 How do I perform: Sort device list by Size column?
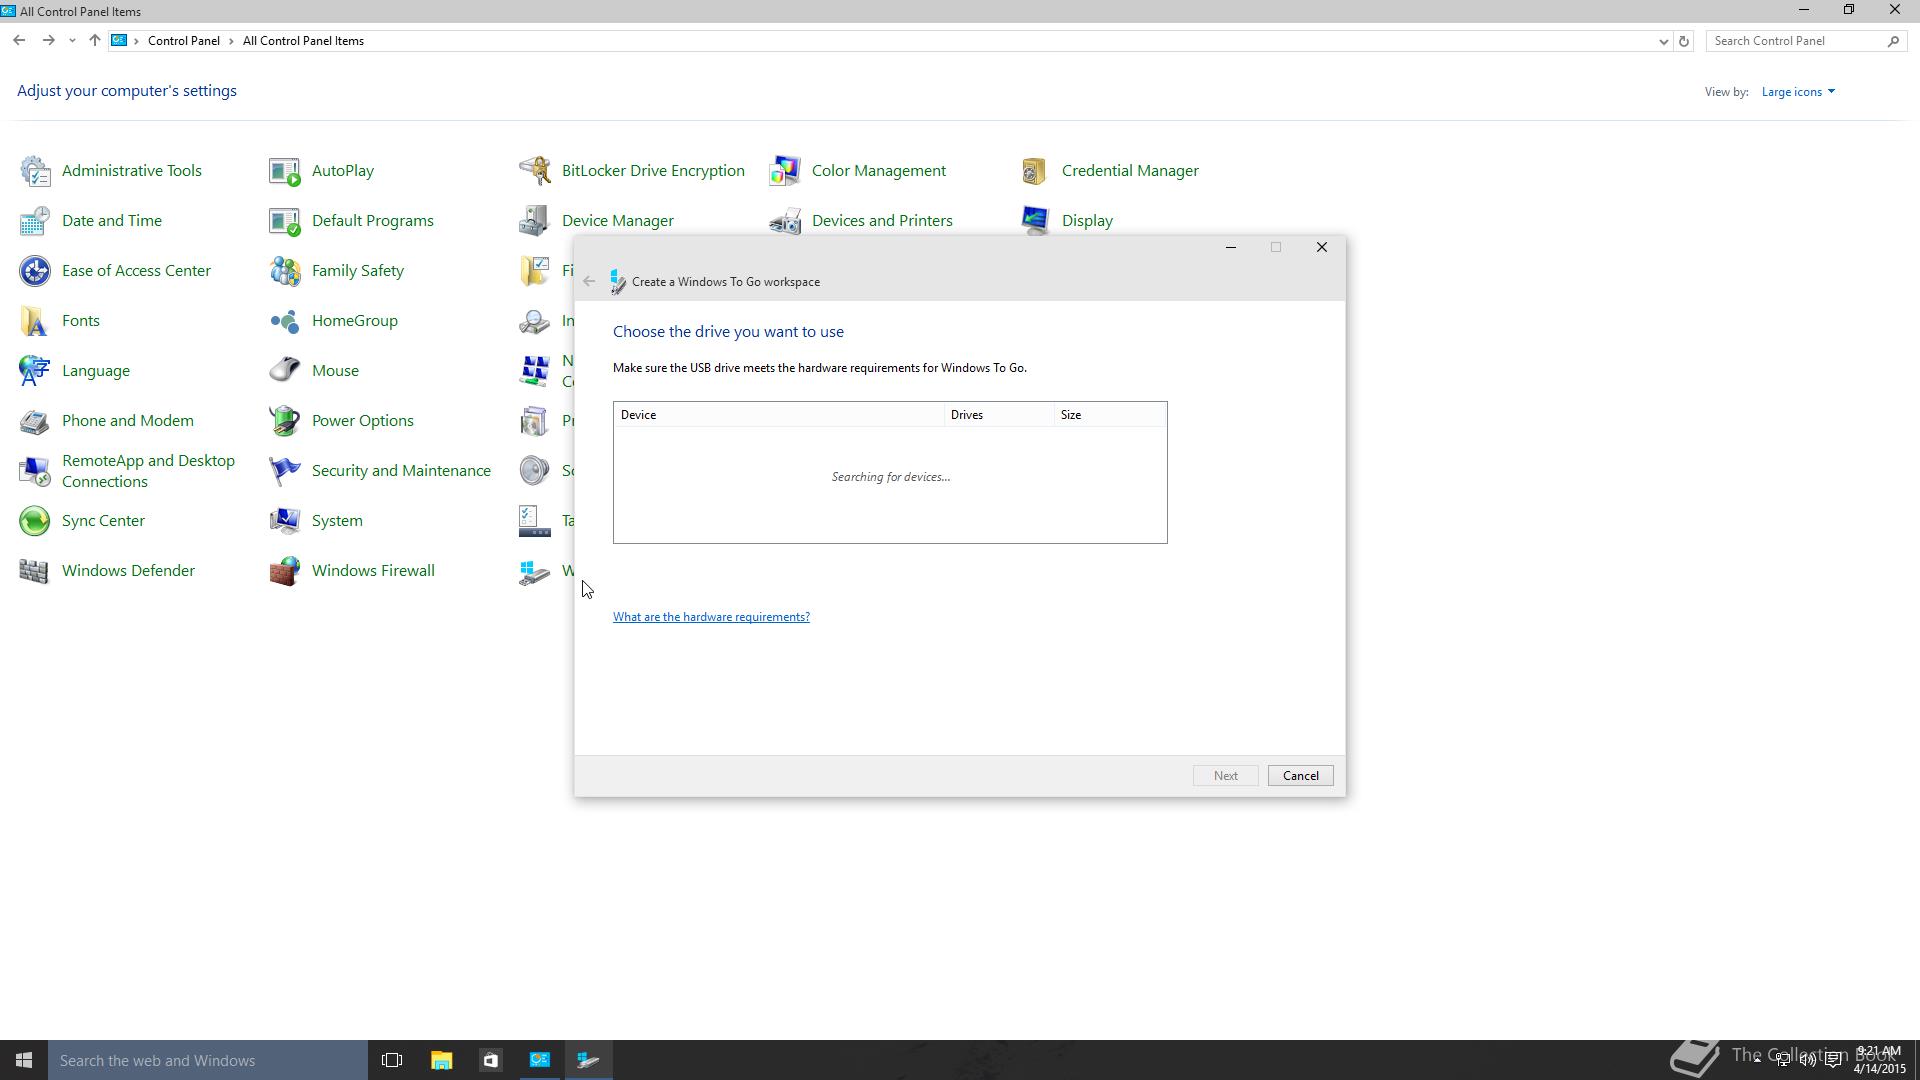[1110, 415]
